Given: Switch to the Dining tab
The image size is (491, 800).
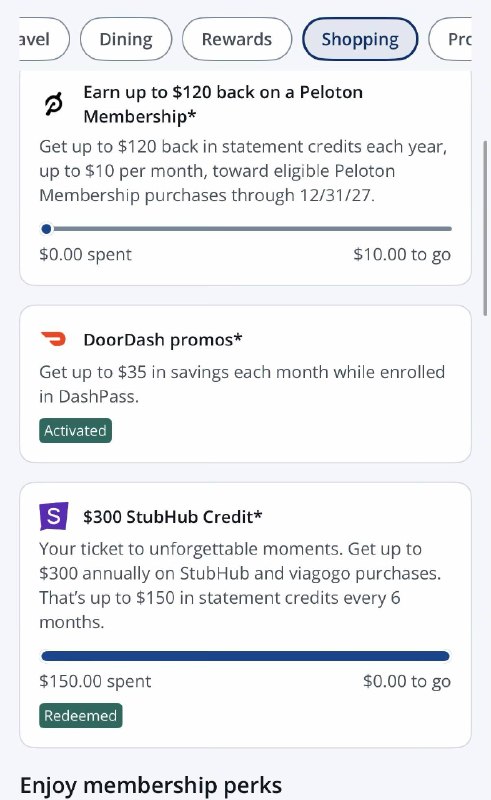Looking at the screenshot, I should (x=126, y=39).
